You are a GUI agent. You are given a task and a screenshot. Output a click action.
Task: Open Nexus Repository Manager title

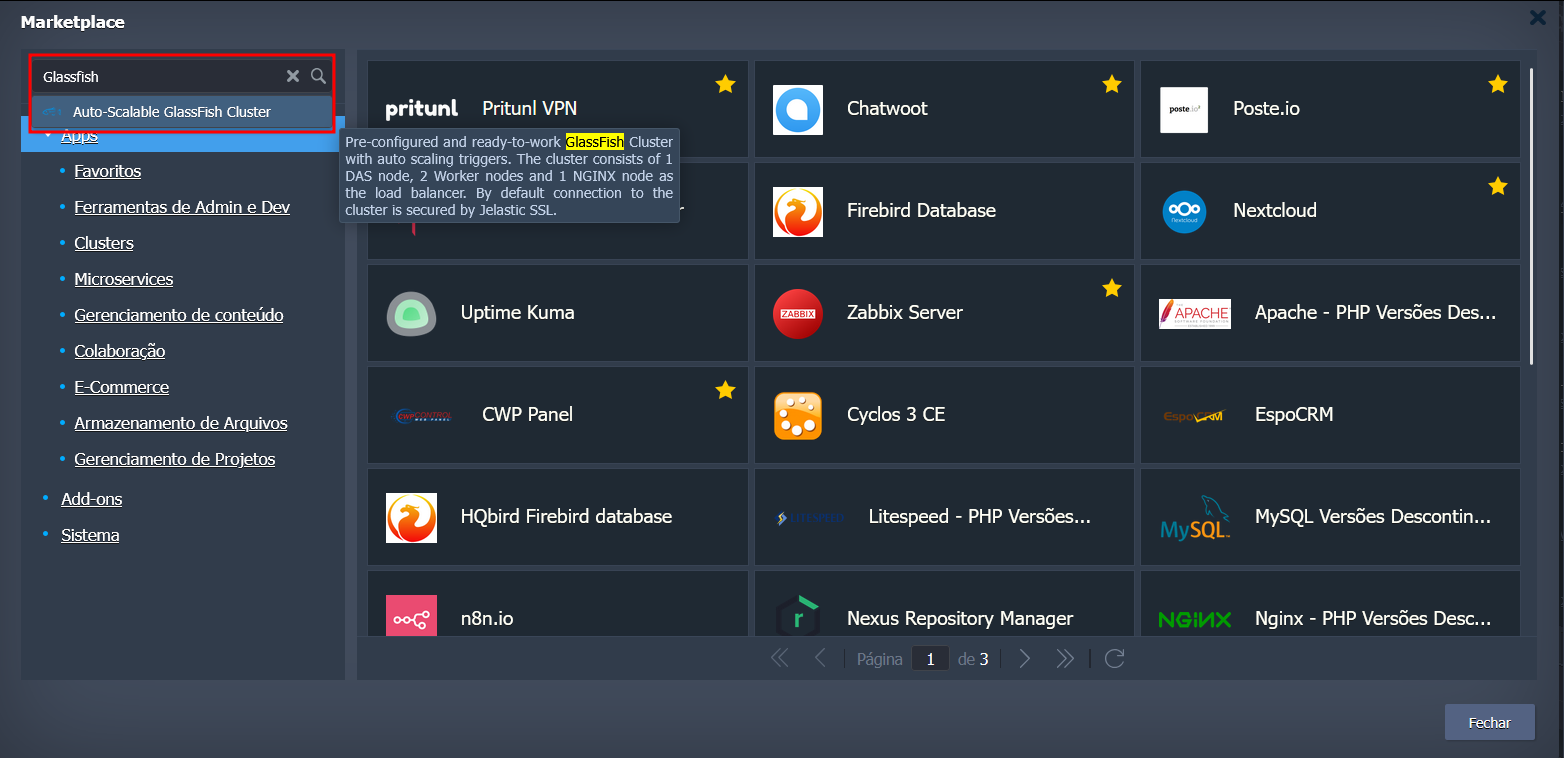[960, 619]
